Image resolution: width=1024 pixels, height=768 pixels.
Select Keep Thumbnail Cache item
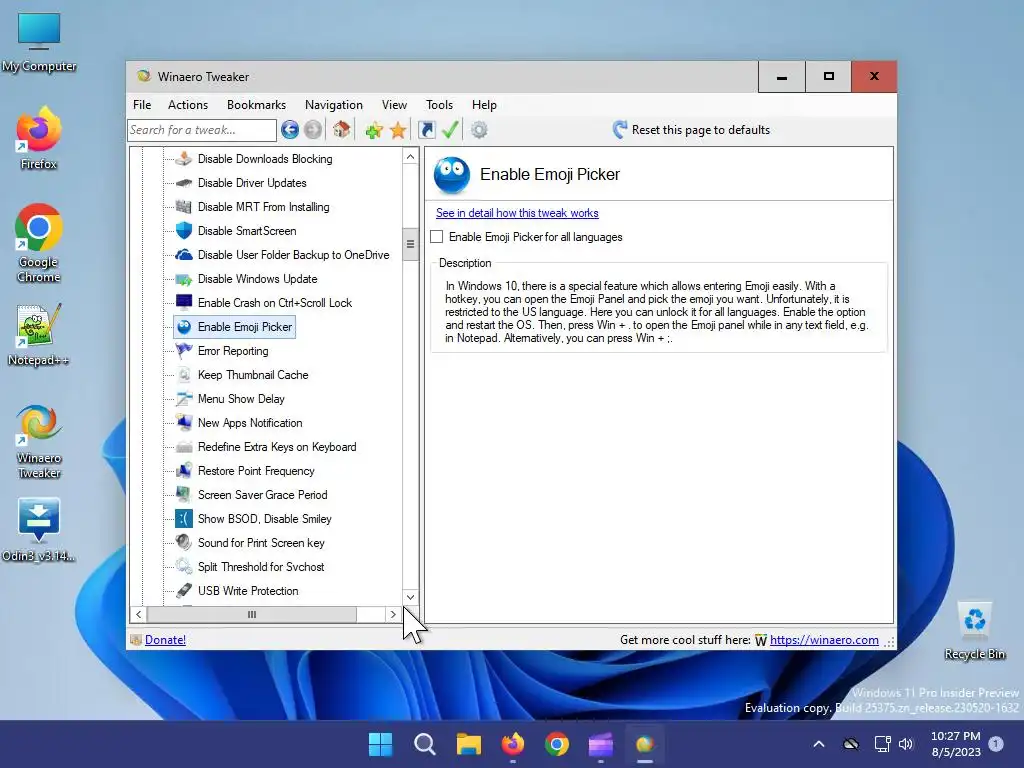(x=253, y=375)
